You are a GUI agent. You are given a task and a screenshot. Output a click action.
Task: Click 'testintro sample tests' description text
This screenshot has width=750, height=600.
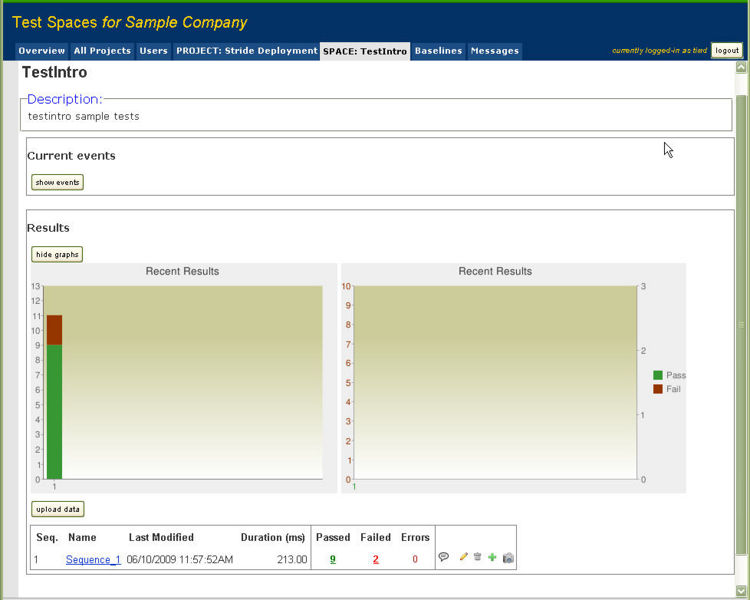(x=84, y=116)
